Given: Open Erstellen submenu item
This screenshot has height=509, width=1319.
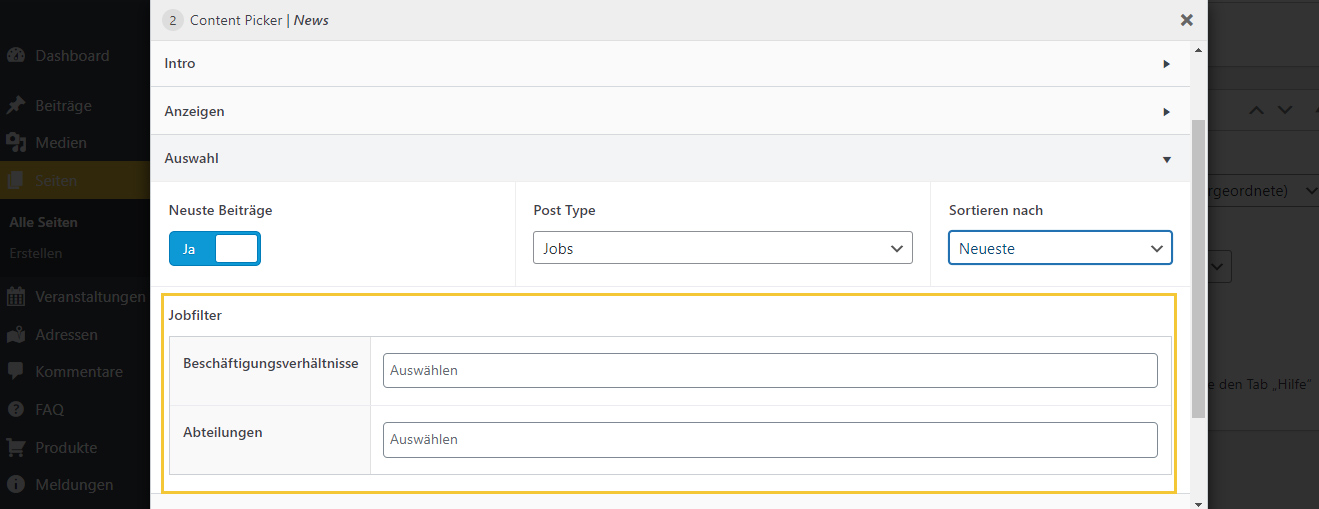Looking at the screenshot, I should pyautogui.click(x=36, y=253).
